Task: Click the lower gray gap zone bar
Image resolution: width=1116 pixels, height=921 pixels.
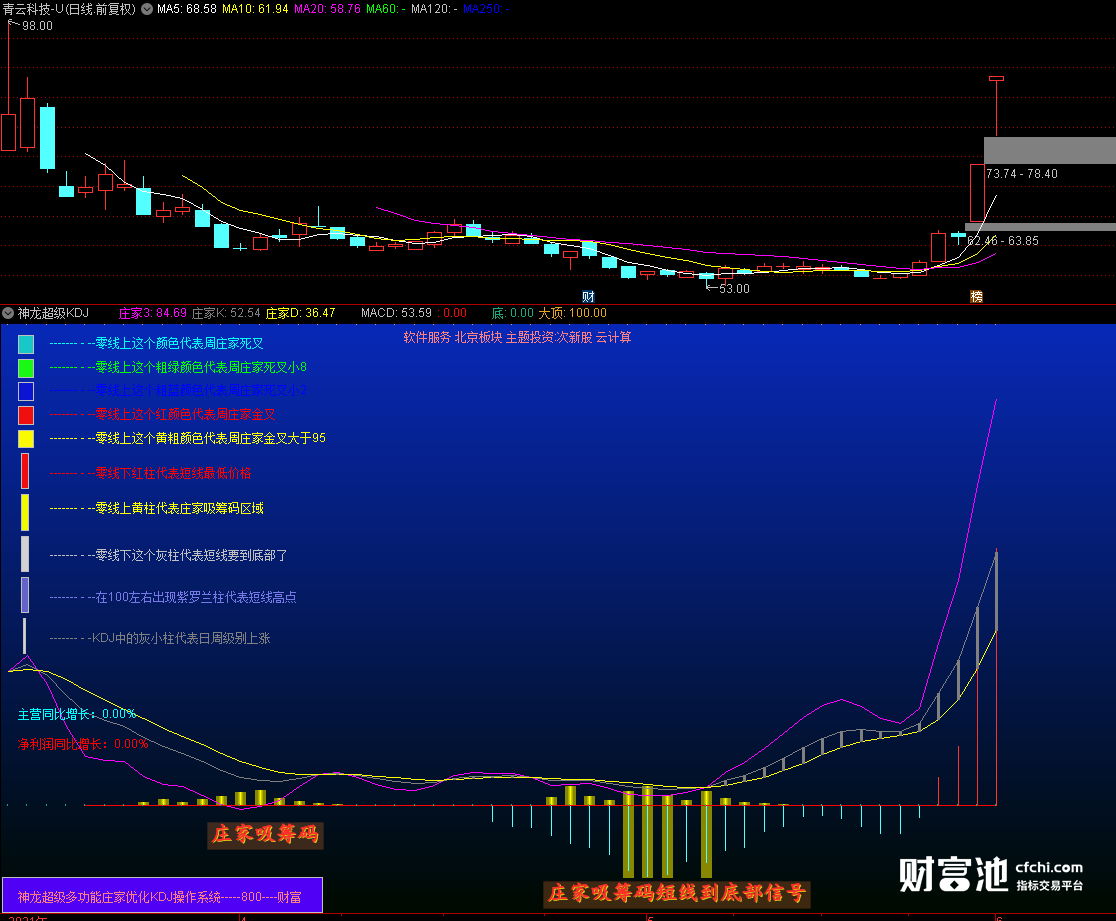Action: pos(1041,227)
